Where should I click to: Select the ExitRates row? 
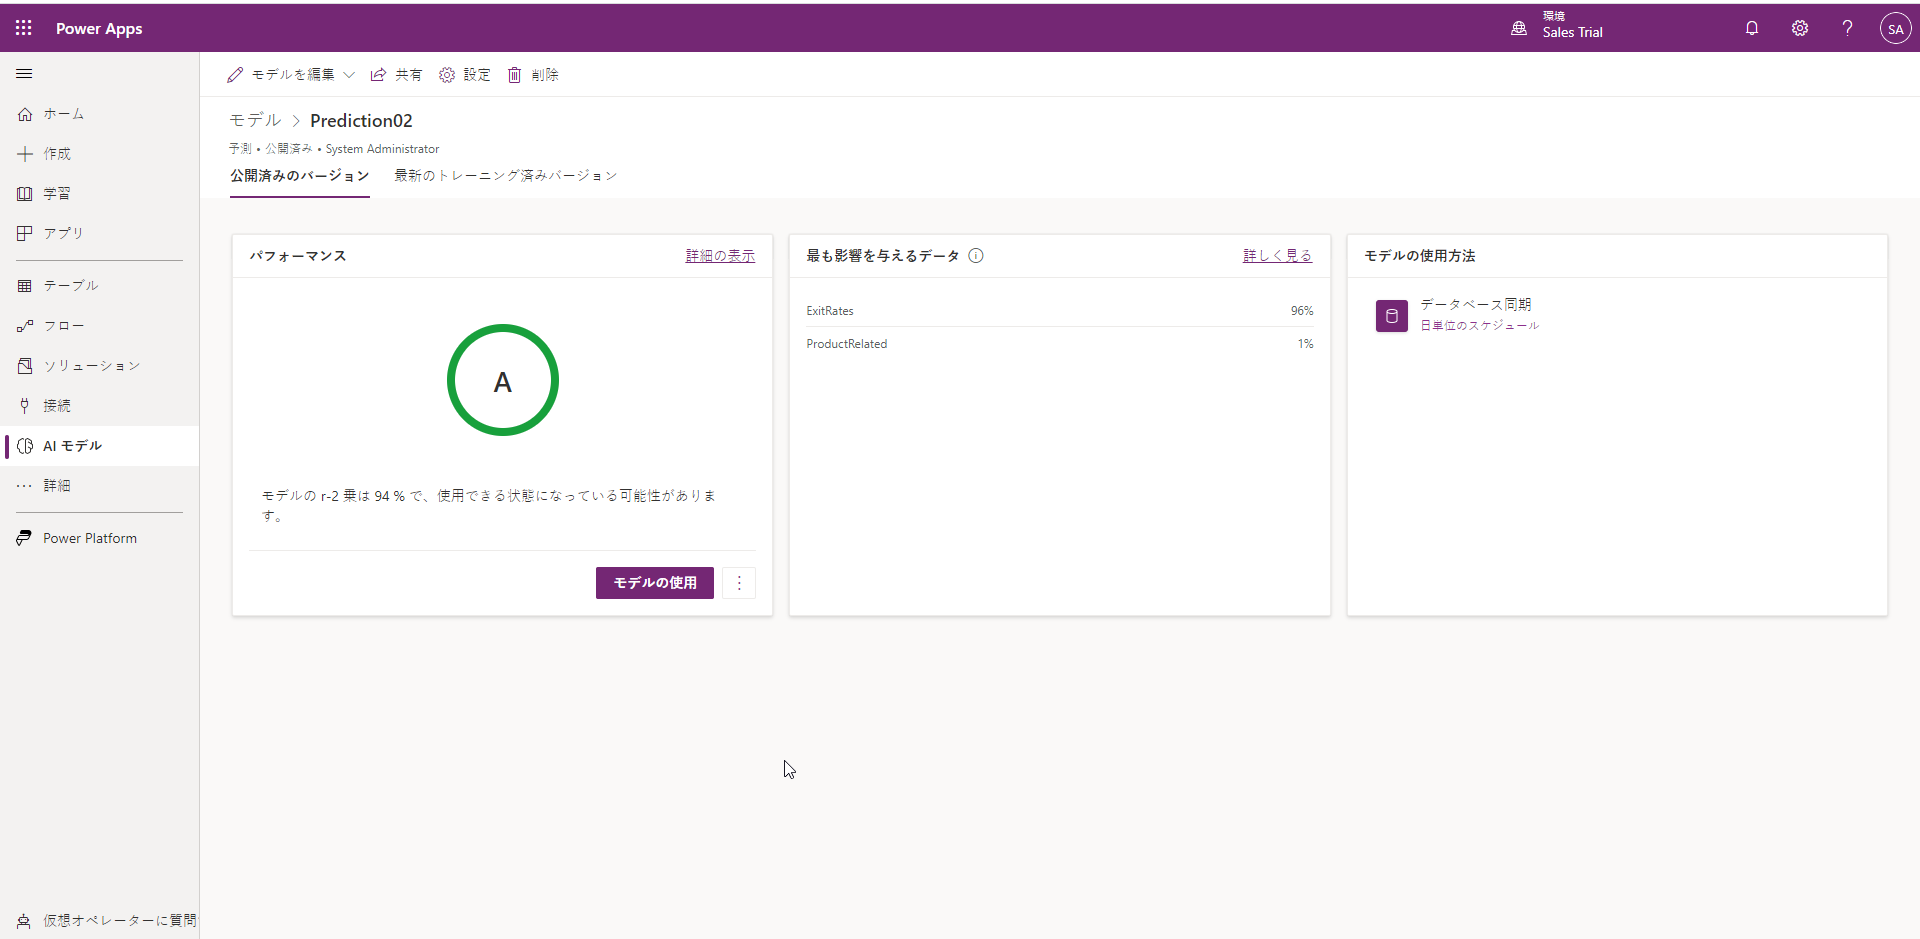(1060, 311)
